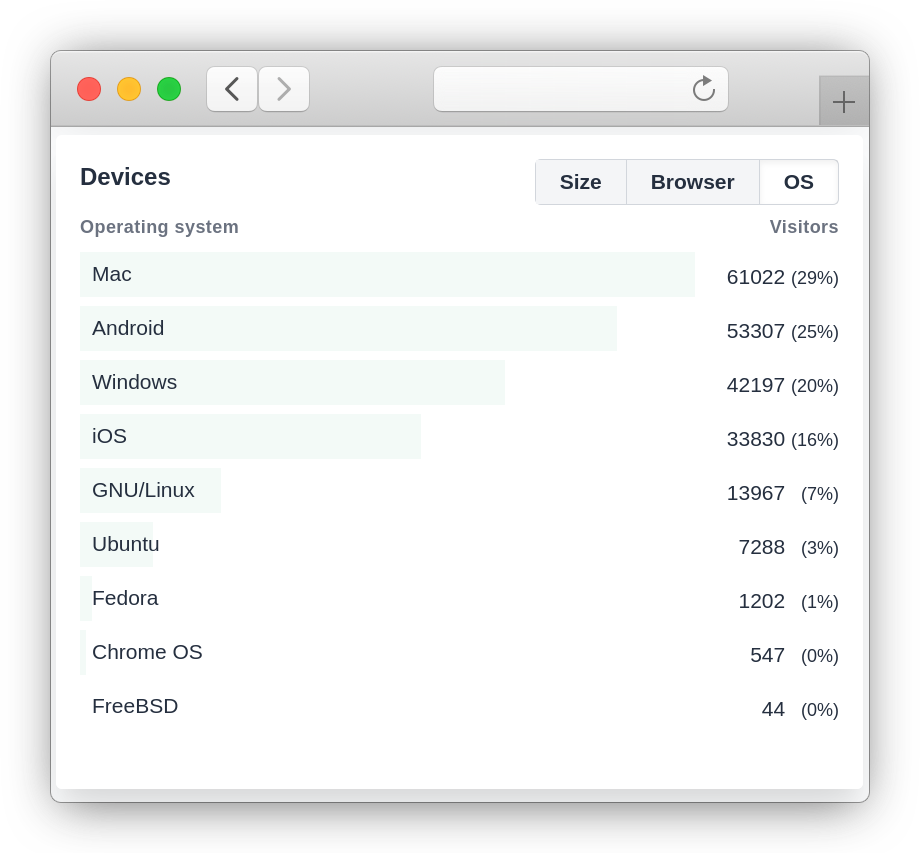
Task: Open the iOS breakdown row
Action: 250,436
